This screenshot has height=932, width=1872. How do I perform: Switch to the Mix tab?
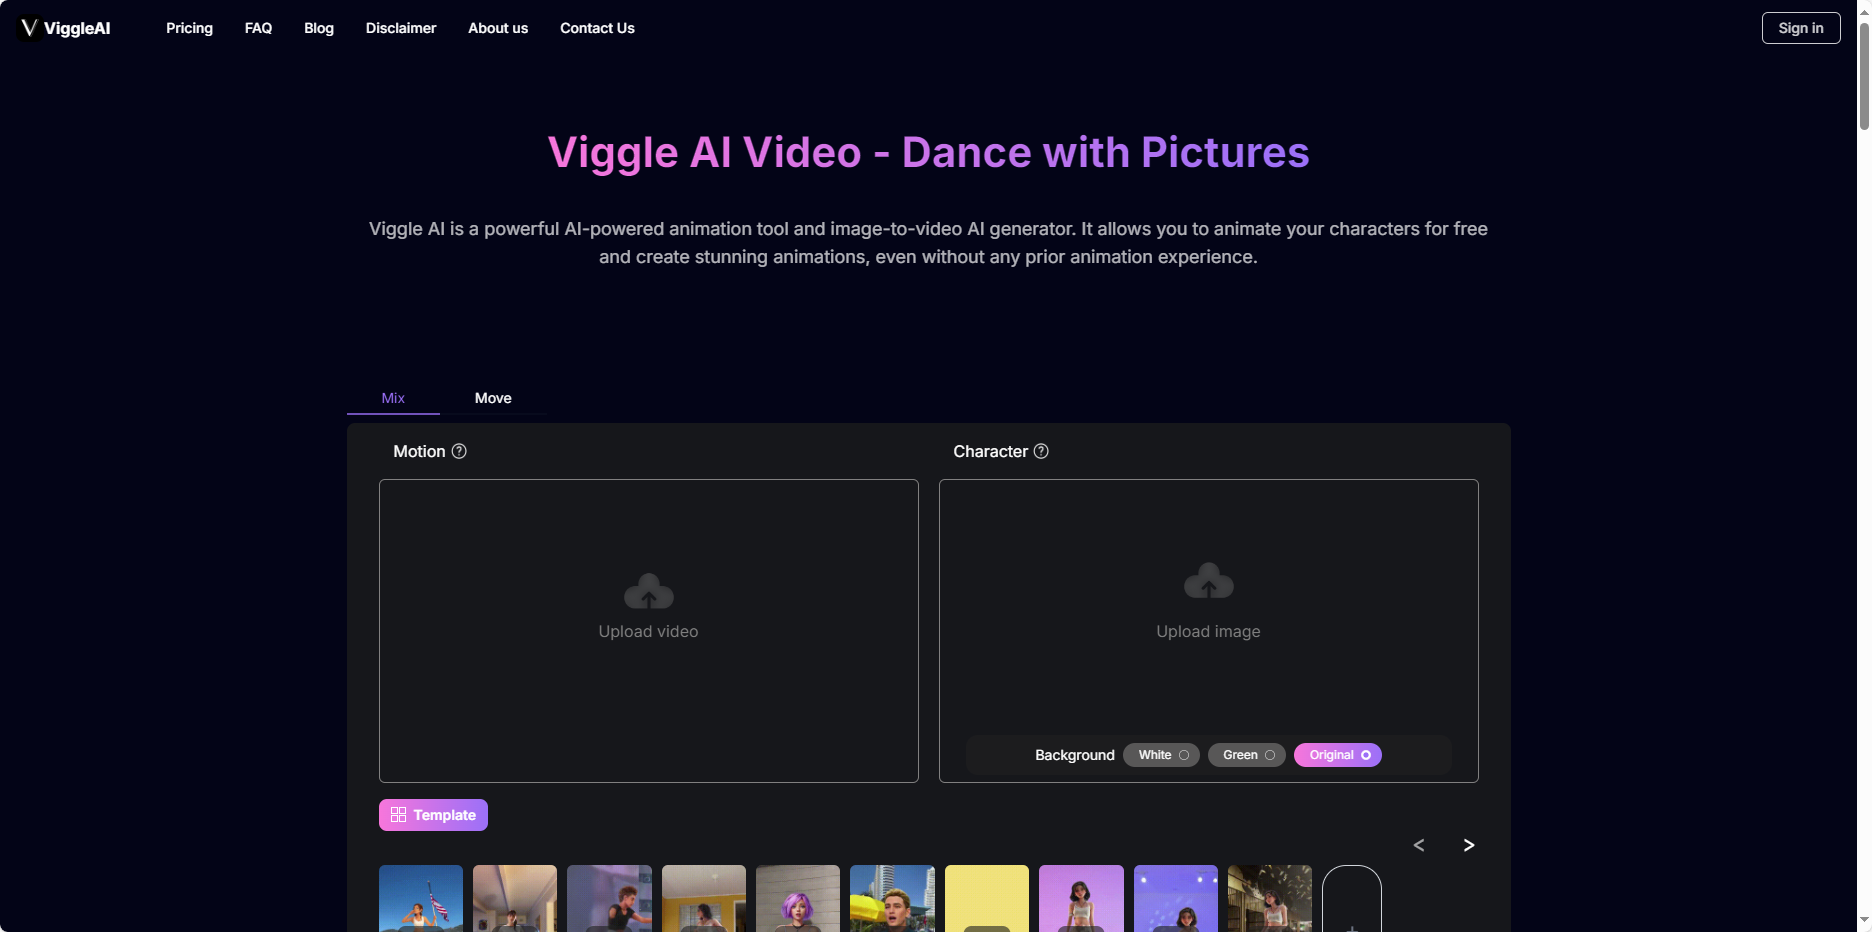392,398
